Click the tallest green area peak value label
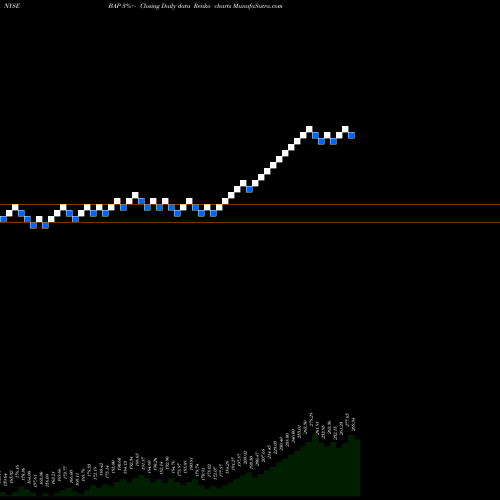The height and width of the screenshot is (500, 500). (310, 419)
